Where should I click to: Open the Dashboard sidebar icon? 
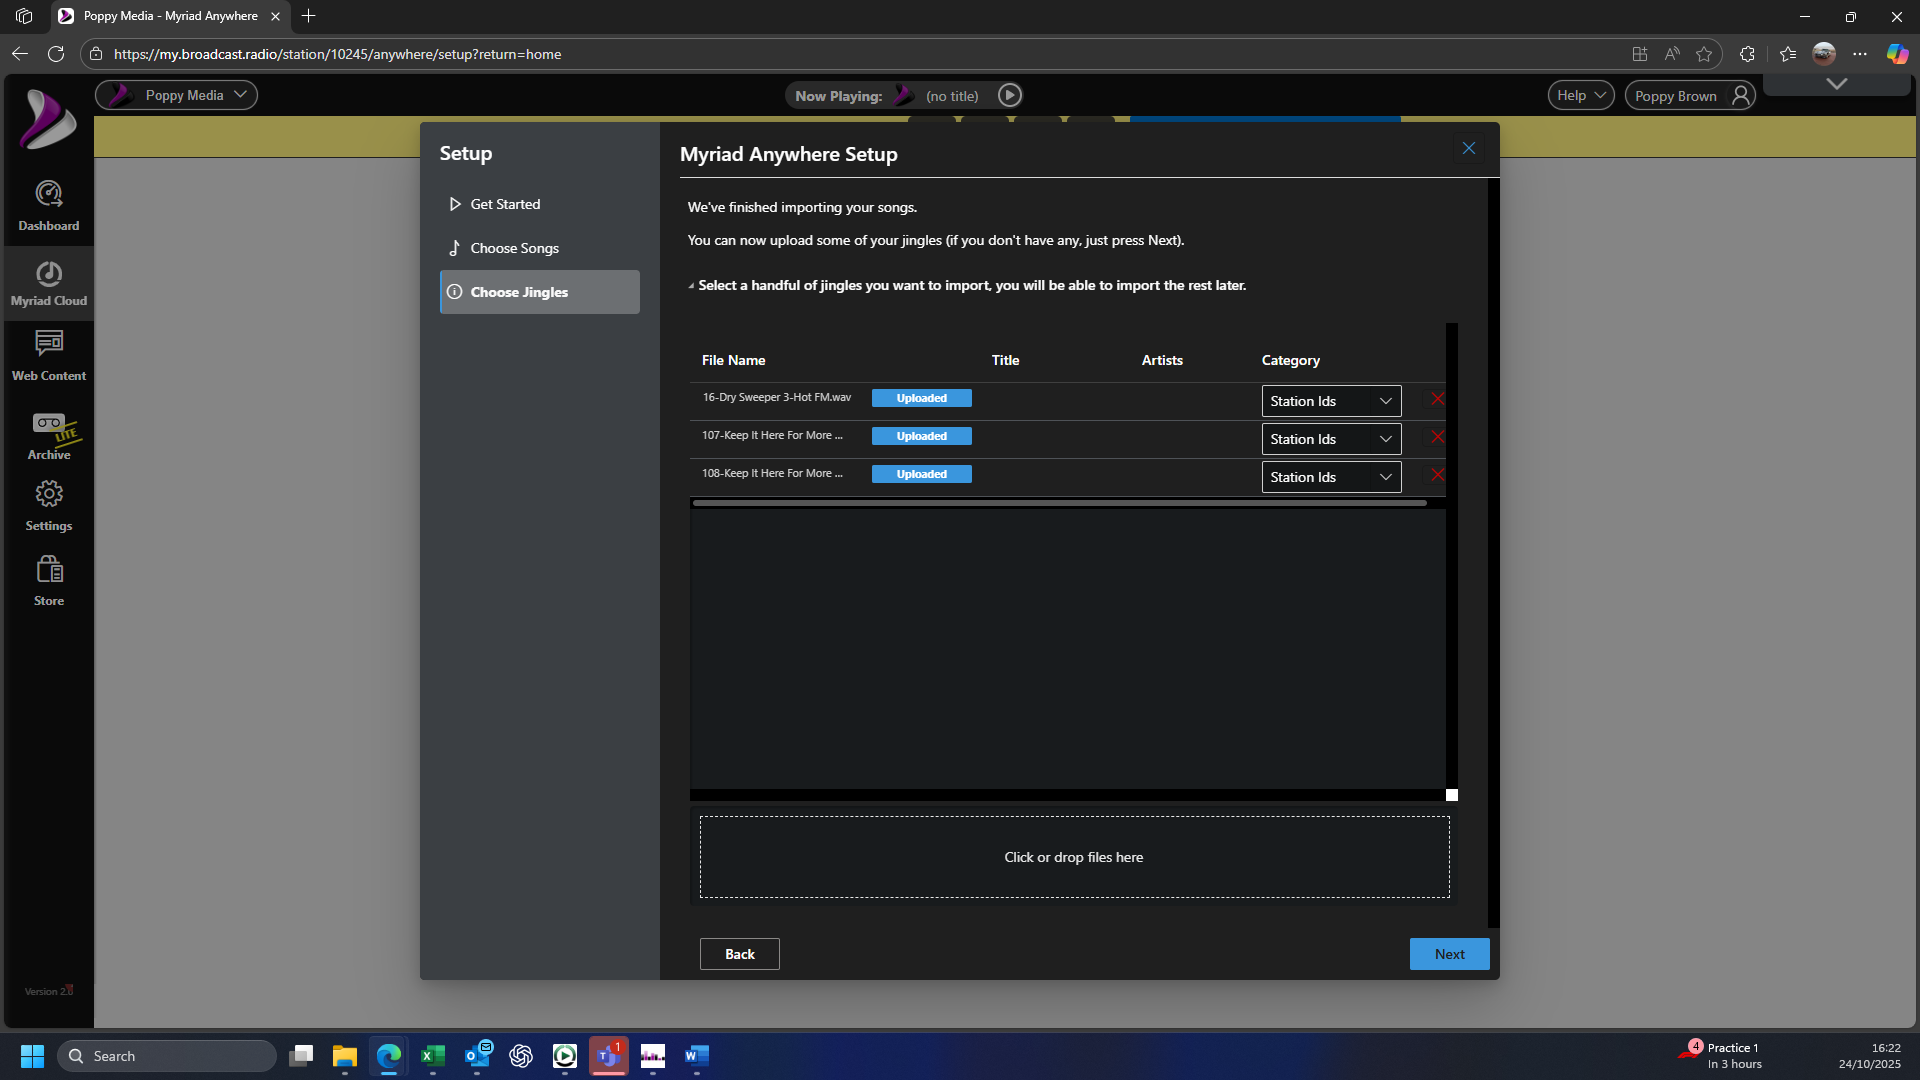(48, 205)
